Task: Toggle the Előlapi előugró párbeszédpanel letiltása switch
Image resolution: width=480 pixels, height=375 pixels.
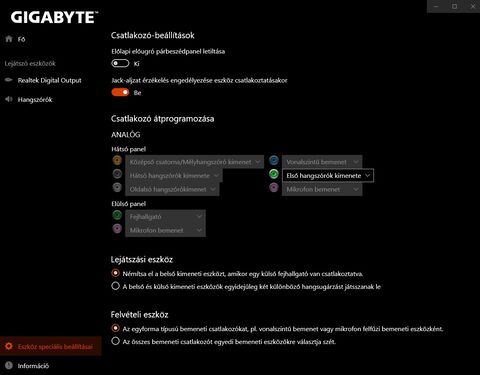Action: click(x=120, y=63)
